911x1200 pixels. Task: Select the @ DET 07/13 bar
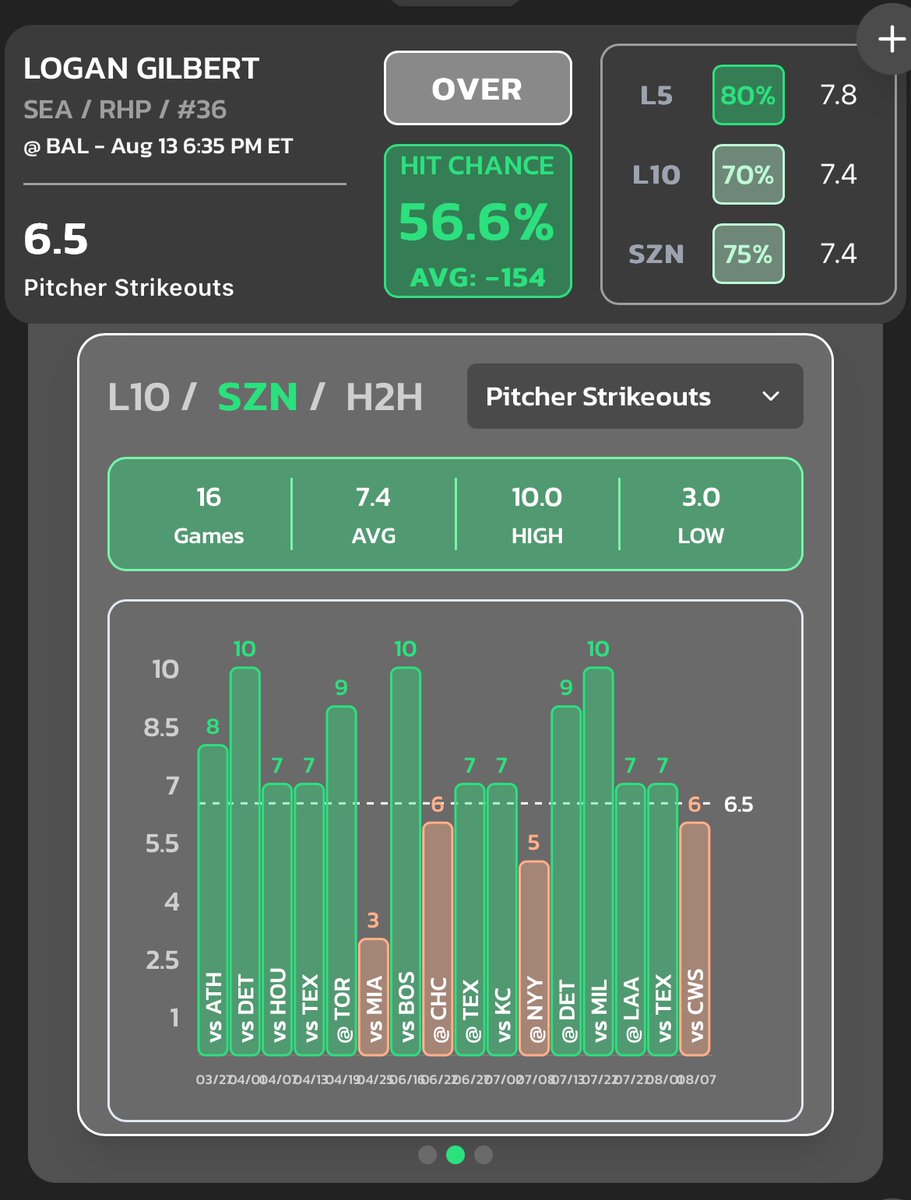(566, 880)
